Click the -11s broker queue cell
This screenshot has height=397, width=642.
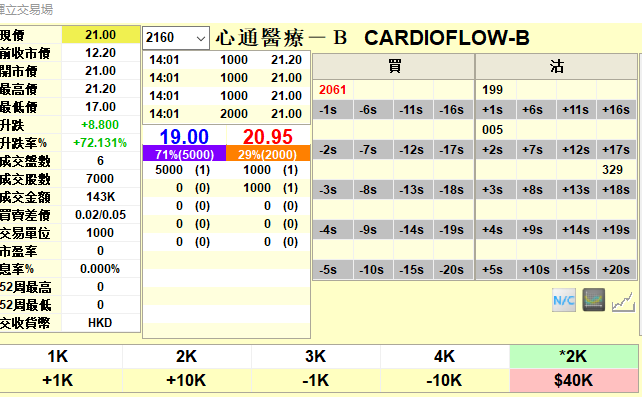(x=413, y=110)
